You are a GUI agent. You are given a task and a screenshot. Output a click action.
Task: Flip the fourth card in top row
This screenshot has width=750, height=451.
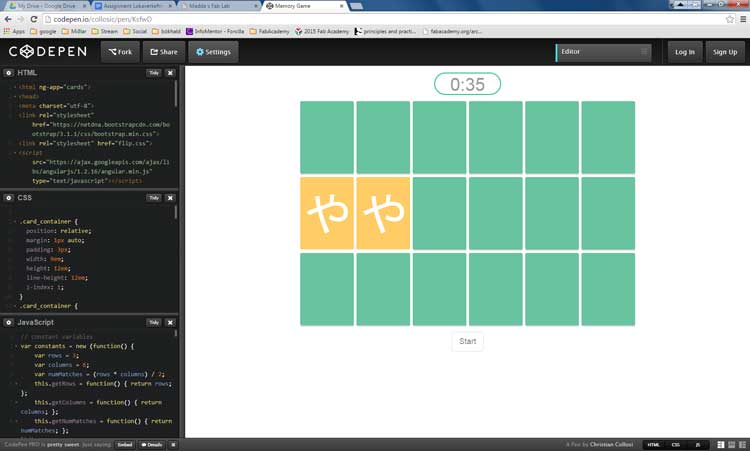(x=496, y=137)
